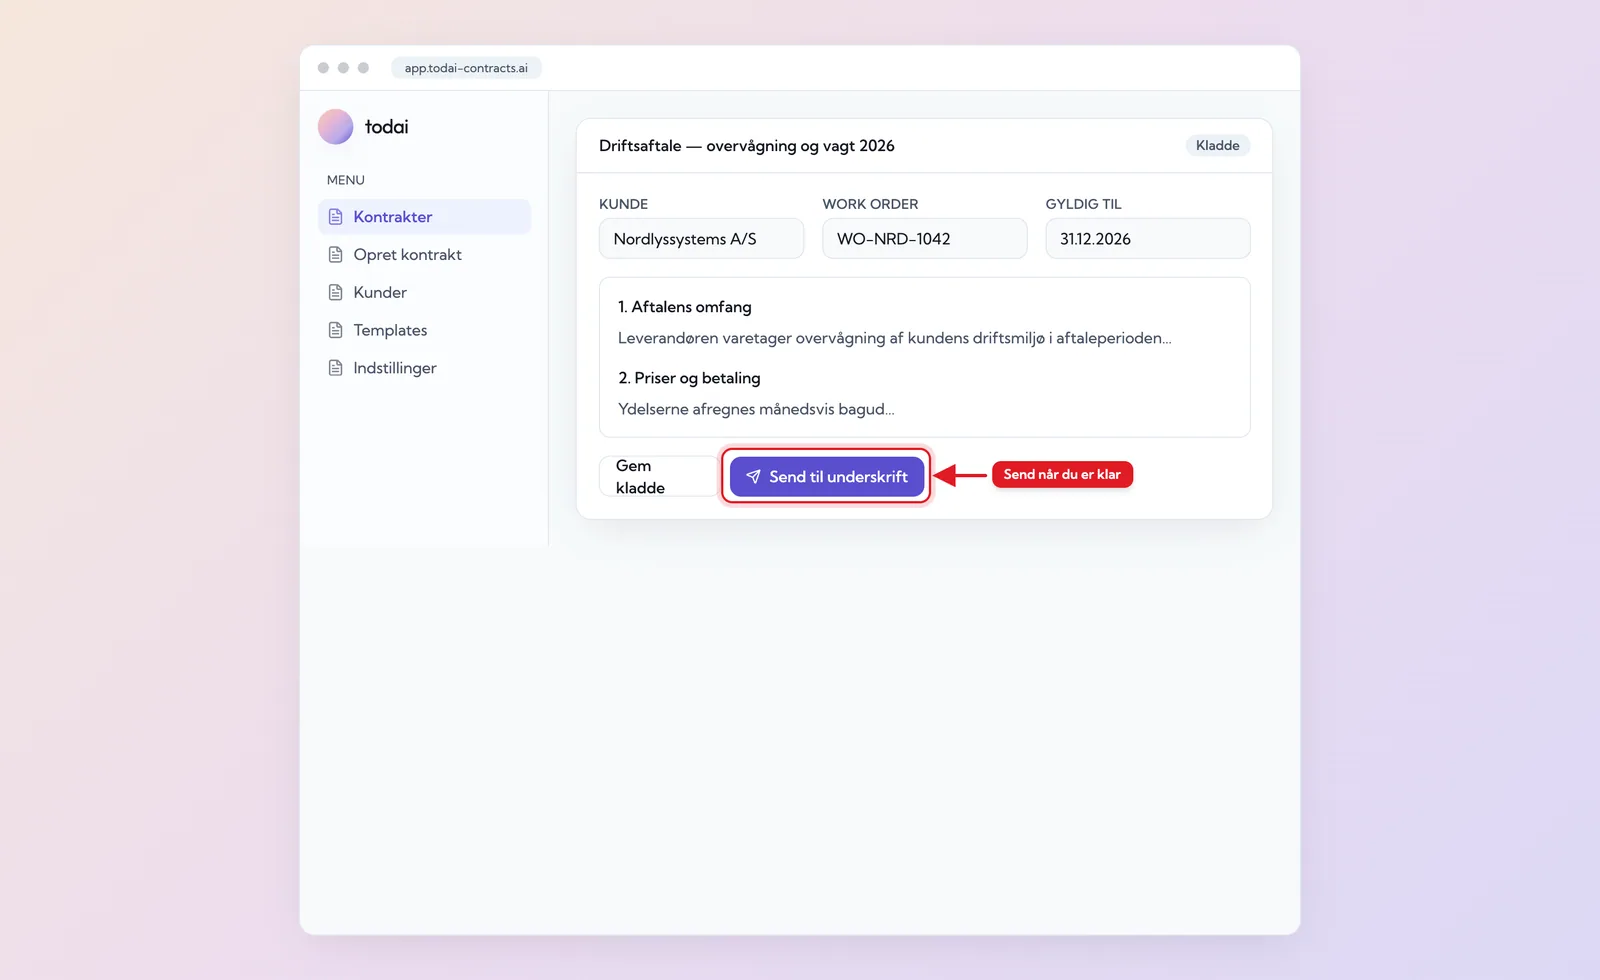Go to Opret kontrakt
Screen dimensions: 1600x980
pos(424,255)
